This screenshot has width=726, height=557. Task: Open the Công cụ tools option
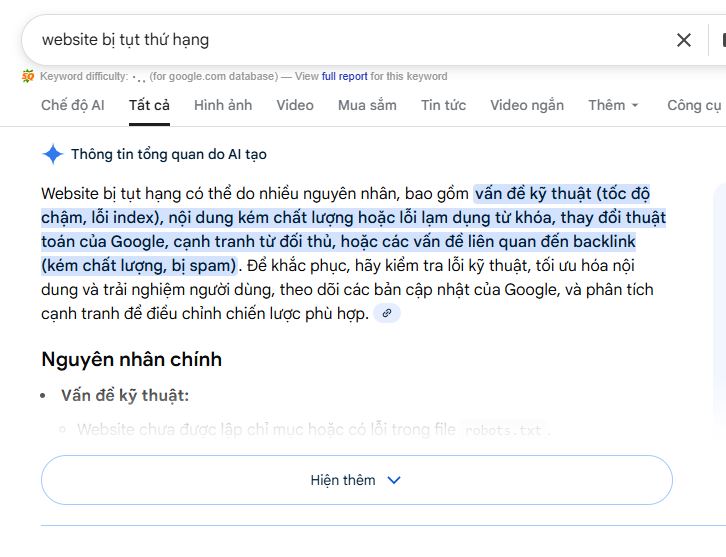point(694,105)
